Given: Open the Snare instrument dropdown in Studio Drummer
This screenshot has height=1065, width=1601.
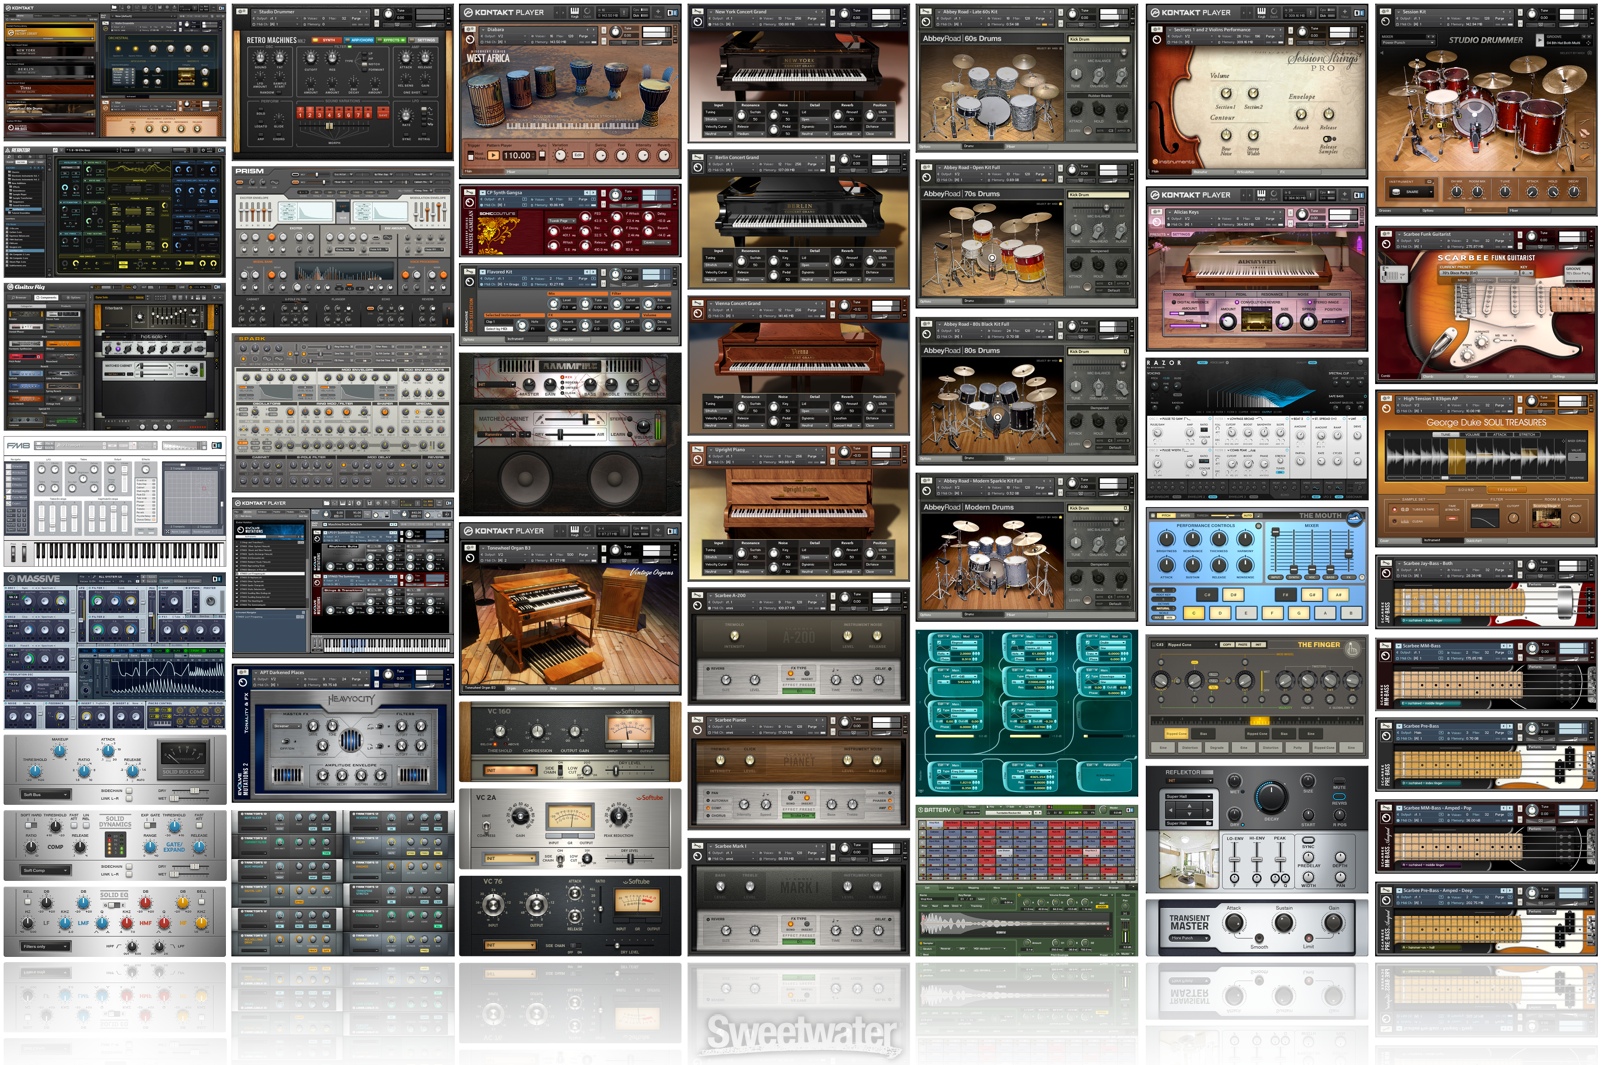Looking at the screenshot, I should click(1411, 192).
